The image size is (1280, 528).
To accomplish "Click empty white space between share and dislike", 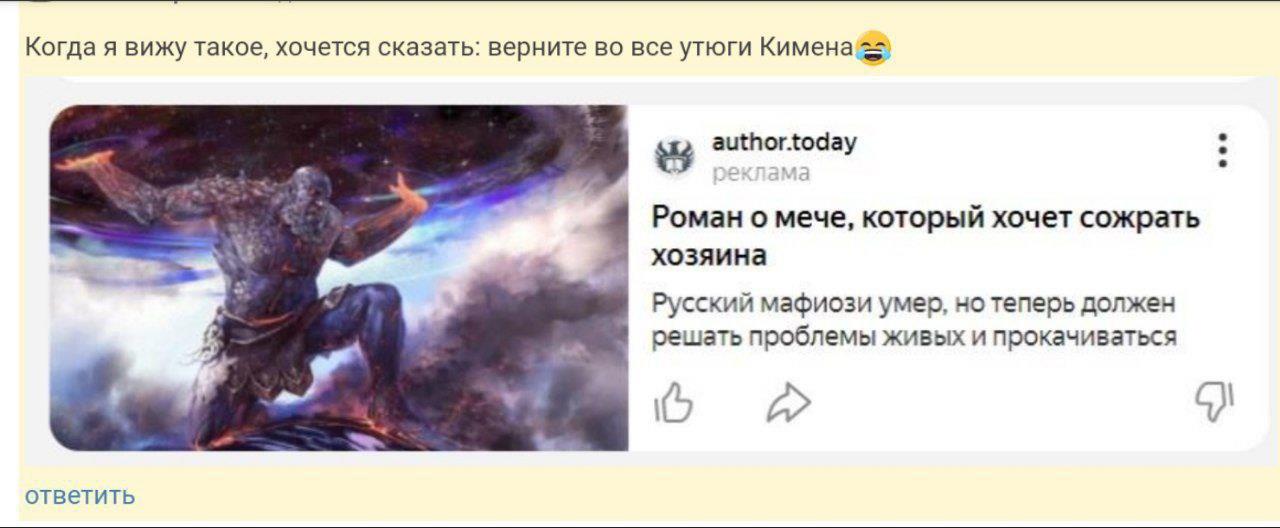I will tap(1000, 404).
